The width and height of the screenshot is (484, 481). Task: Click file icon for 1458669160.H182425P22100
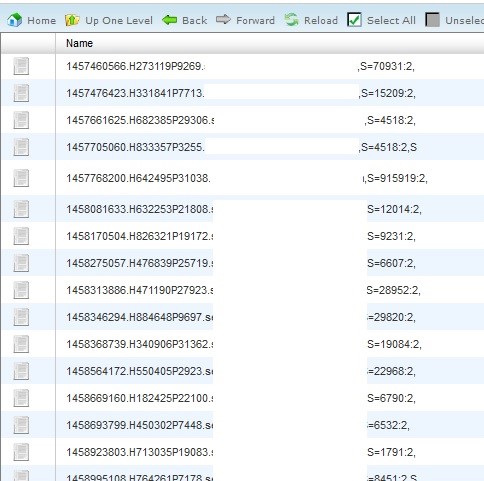tap(21, 398)
